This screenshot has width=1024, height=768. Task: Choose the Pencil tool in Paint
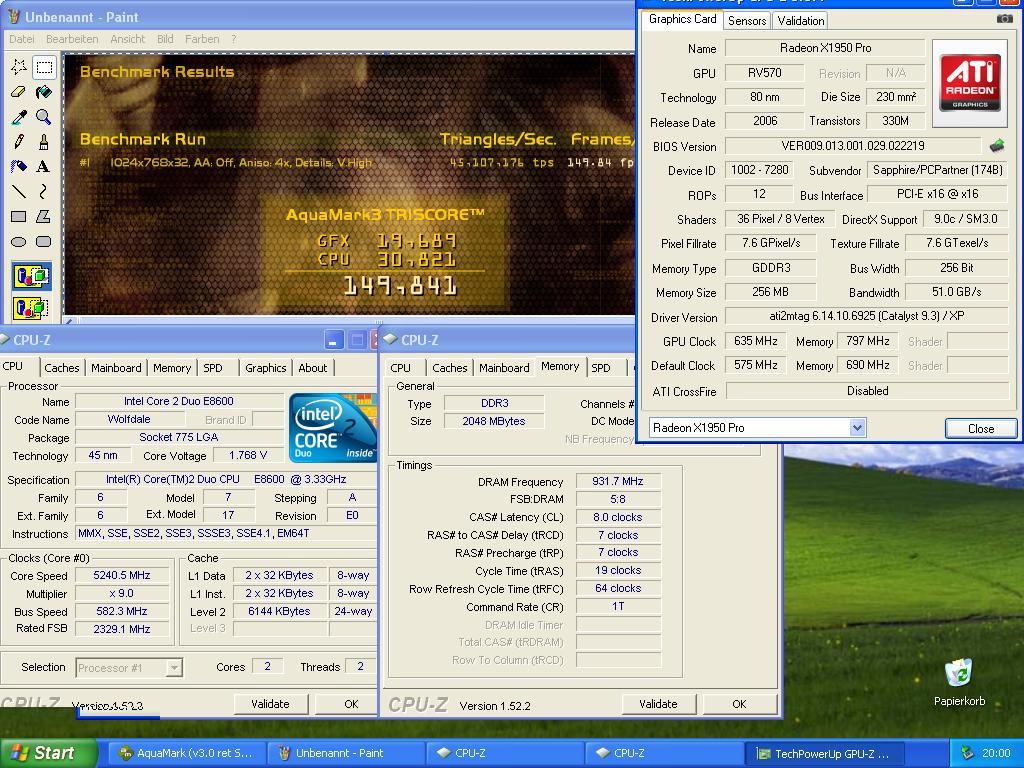coord(19,142)
